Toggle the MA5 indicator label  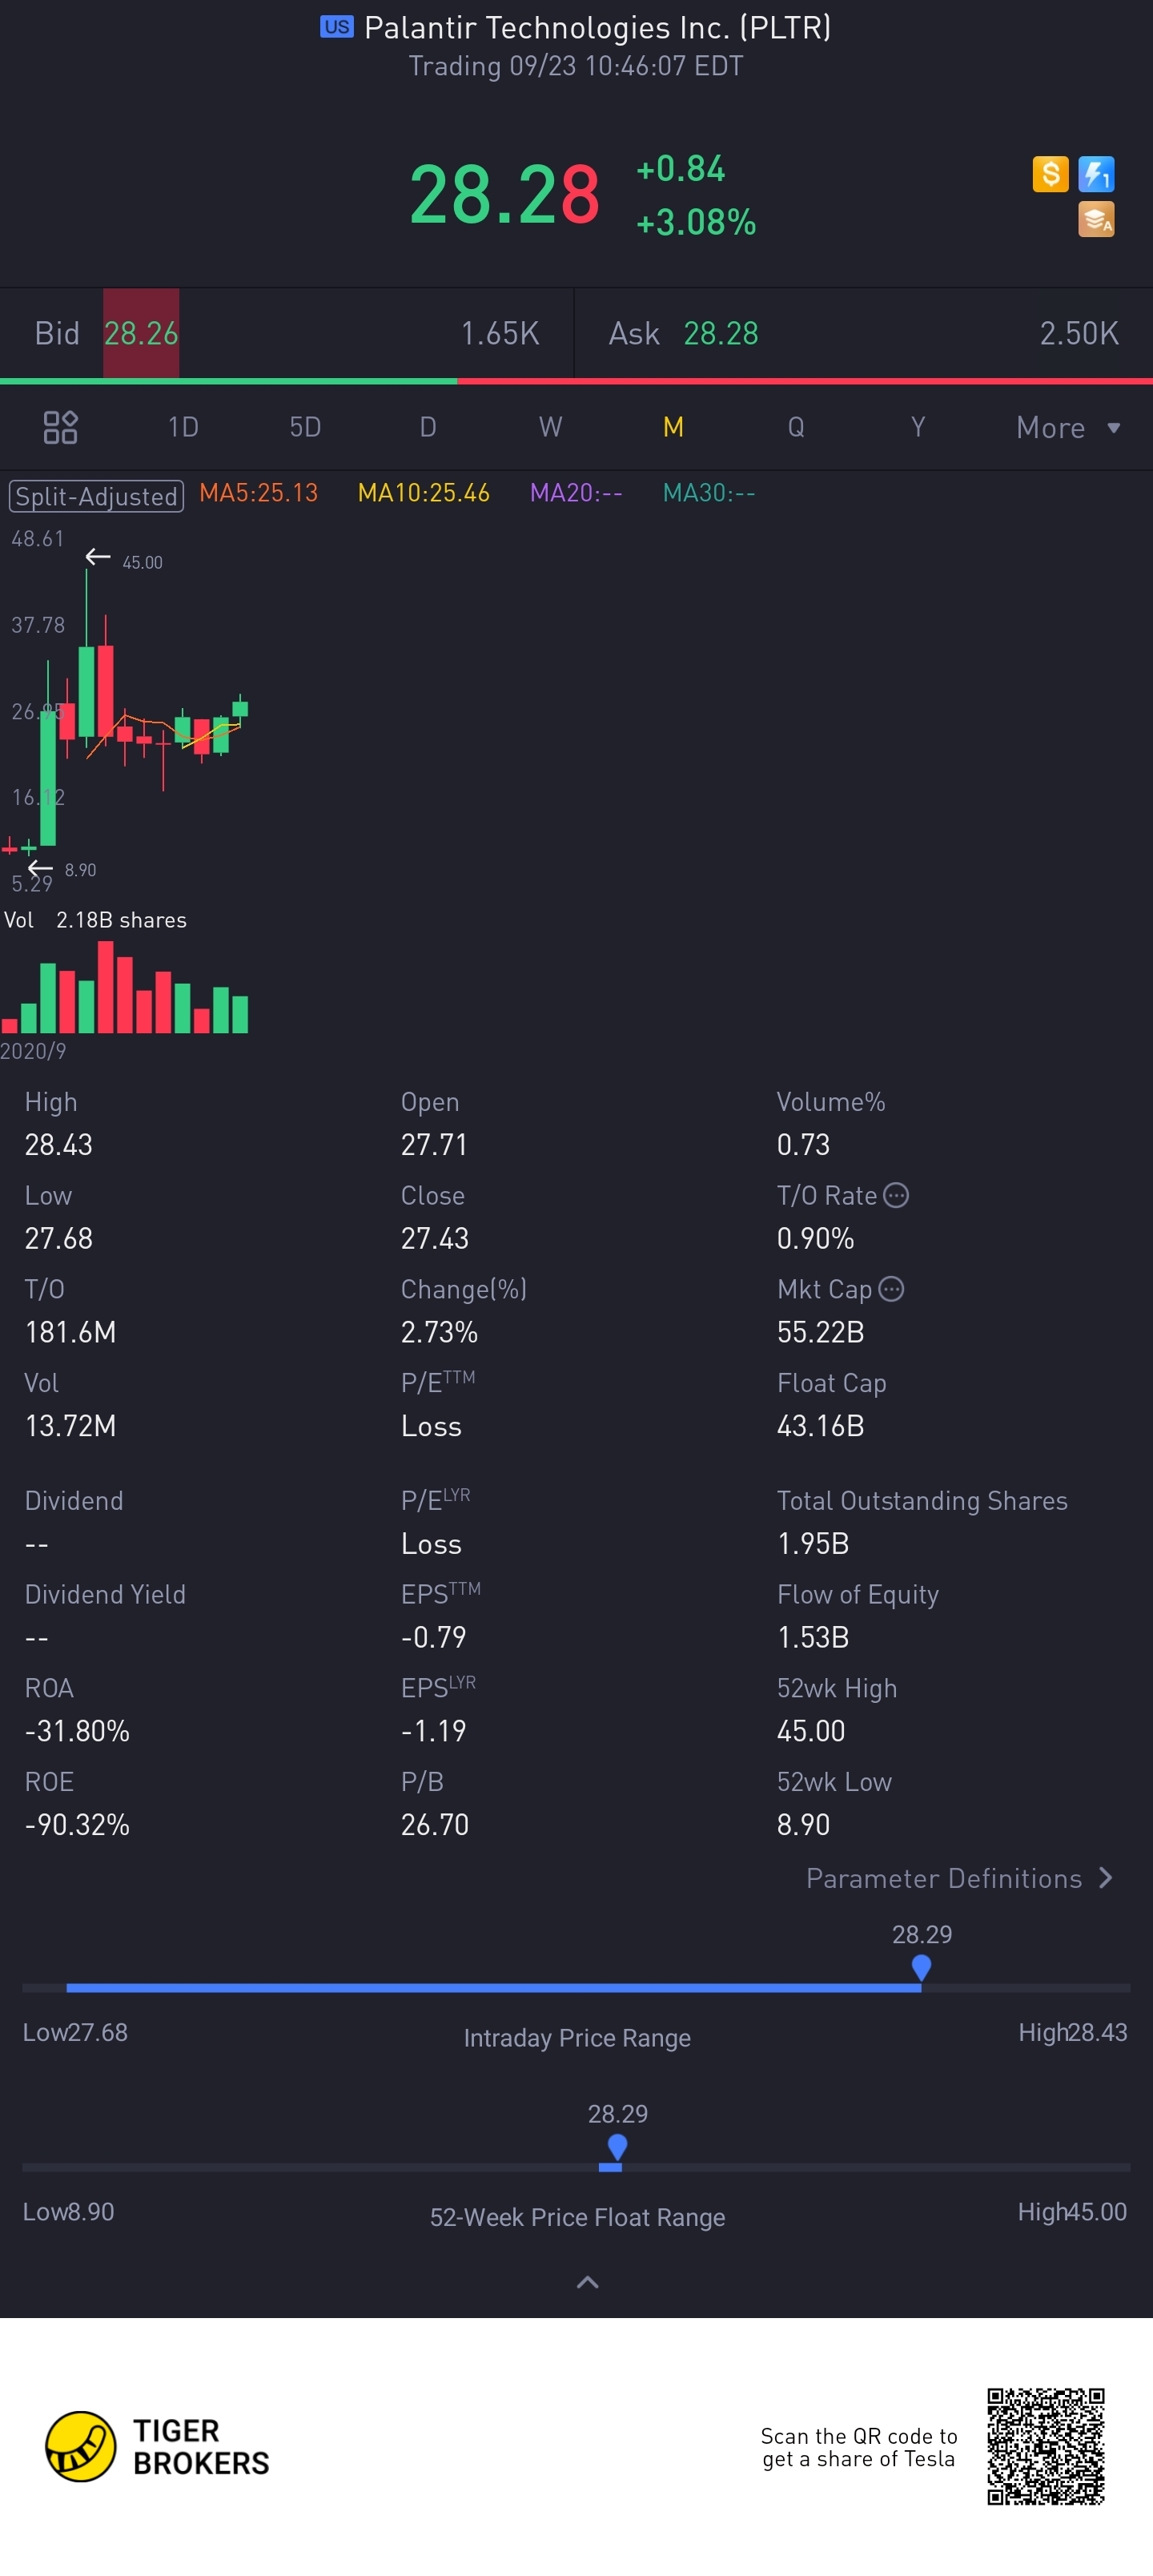click(258, 493)
